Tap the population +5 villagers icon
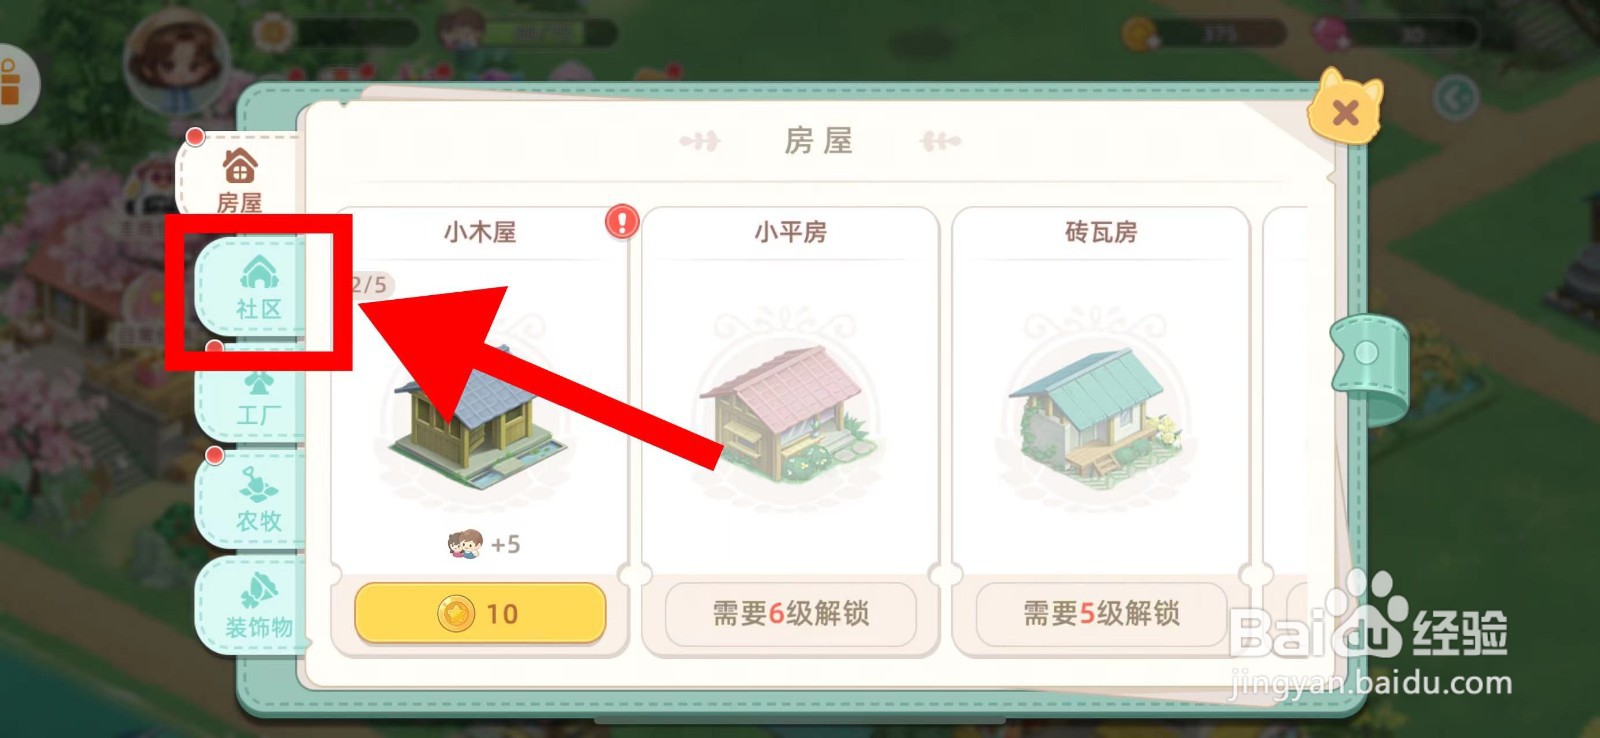This screenshot has height=738, width=1600. [464, 544]
